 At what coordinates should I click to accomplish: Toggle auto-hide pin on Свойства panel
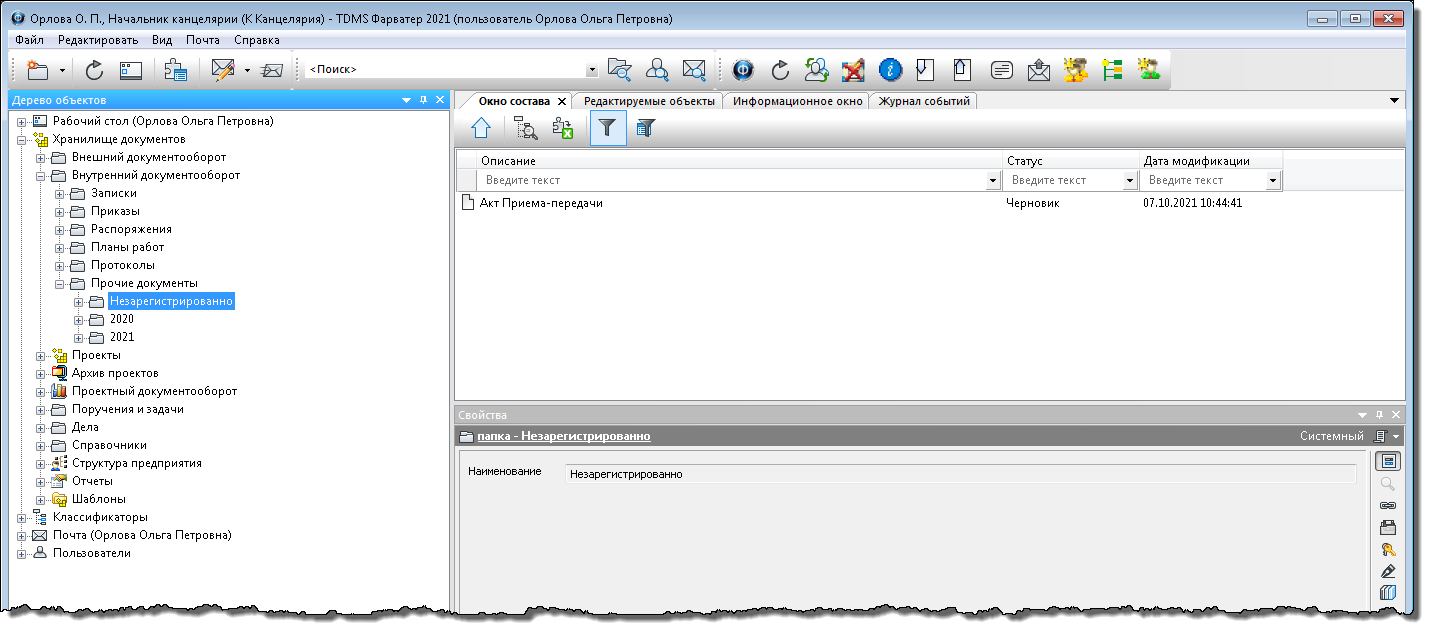click(1379, 415)
